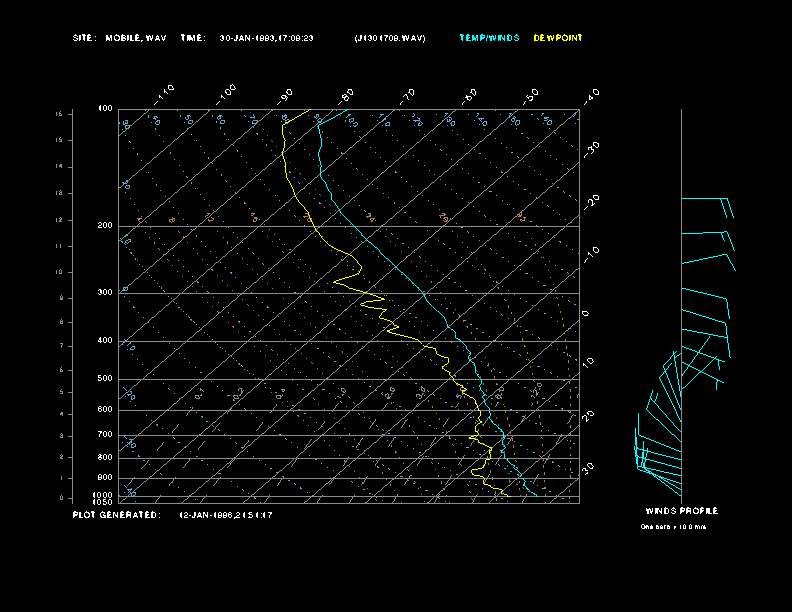Select the -80 temperature axis label
This screenshot has height=612, width=792.
(347, 94)
